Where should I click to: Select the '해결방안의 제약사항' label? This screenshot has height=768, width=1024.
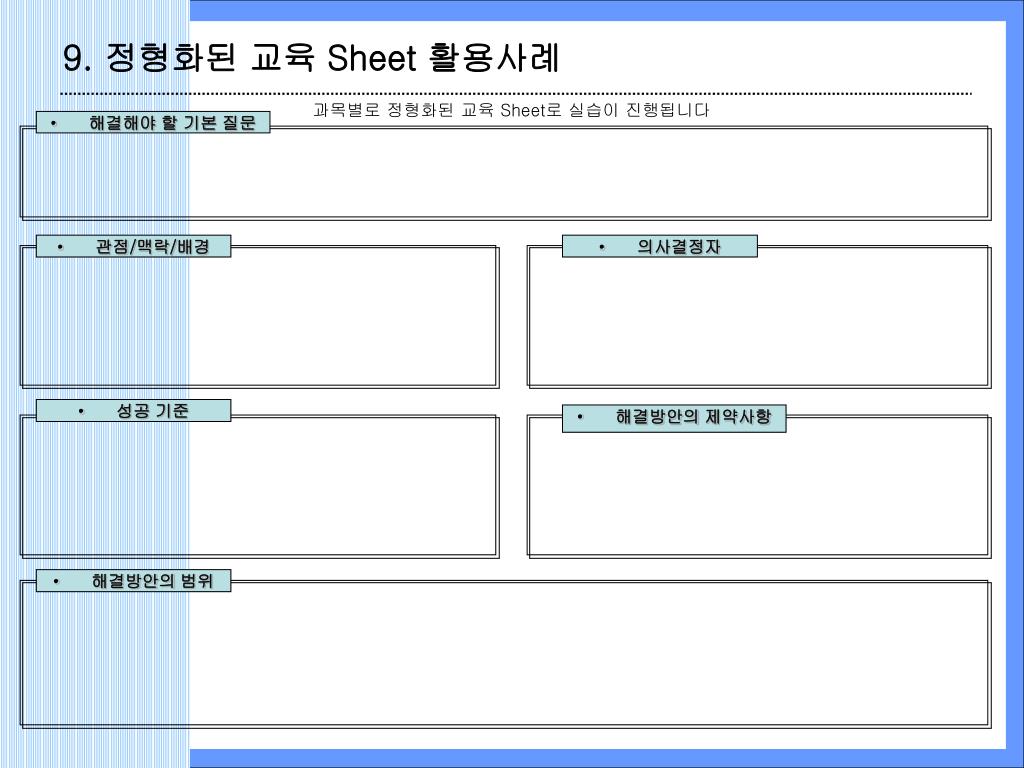tap(674, 418)
